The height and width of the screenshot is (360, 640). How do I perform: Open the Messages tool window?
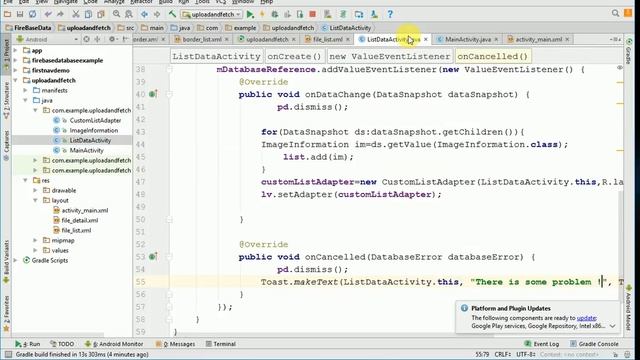tap(175, 344)
